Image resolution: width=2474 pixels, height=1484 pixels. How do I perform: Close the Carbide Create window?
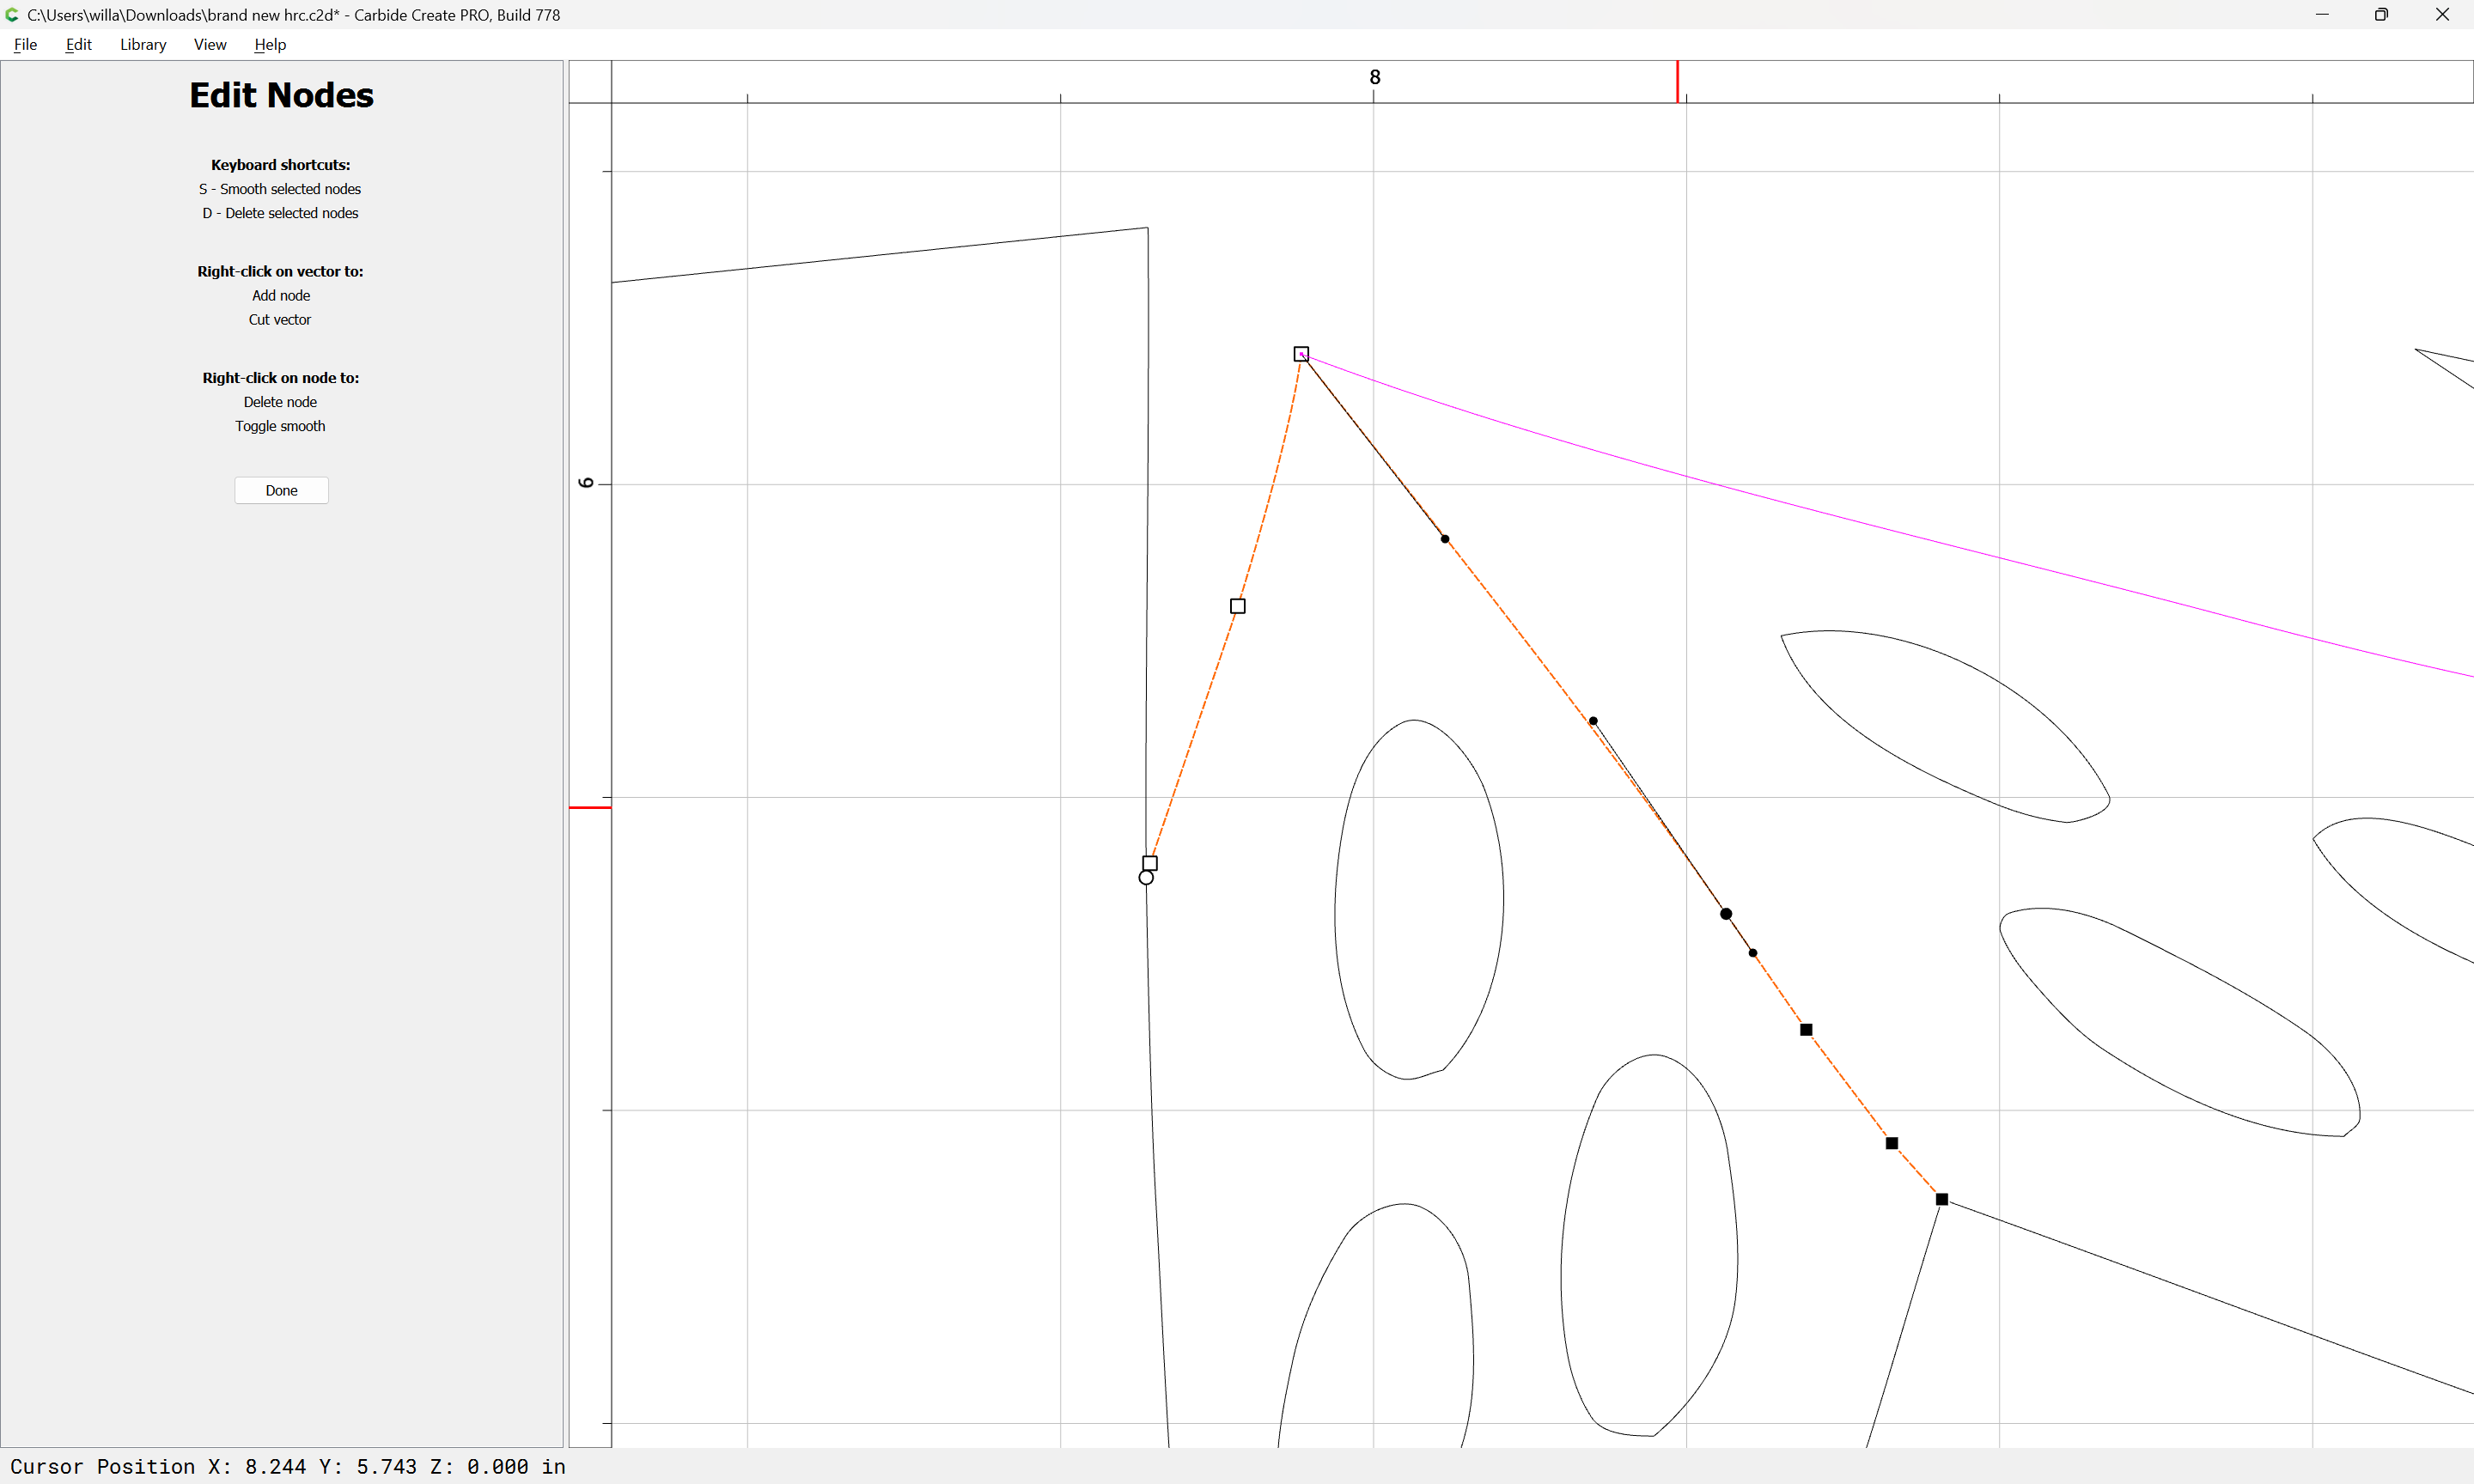click(2442, 15)
